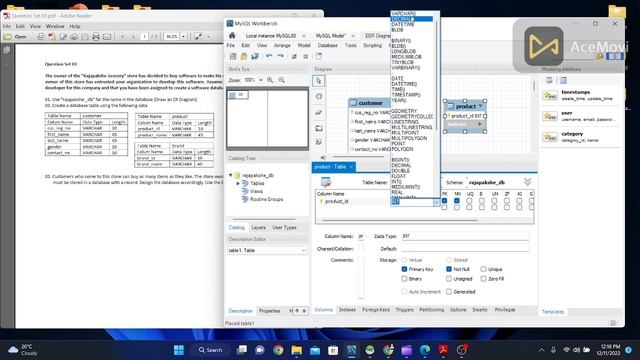Save the model with the disk icon

tap(255, 56)
